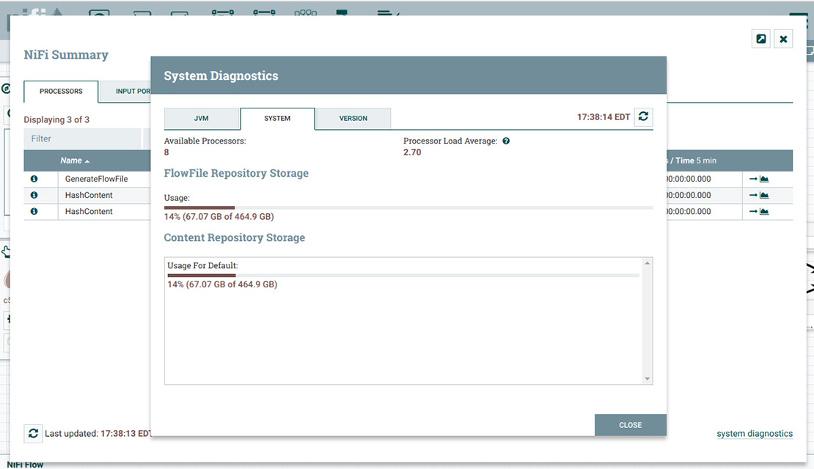This screenshot has height=469, width=814.
Task: Open status history for first HashContent
Action: coord(764,195)
